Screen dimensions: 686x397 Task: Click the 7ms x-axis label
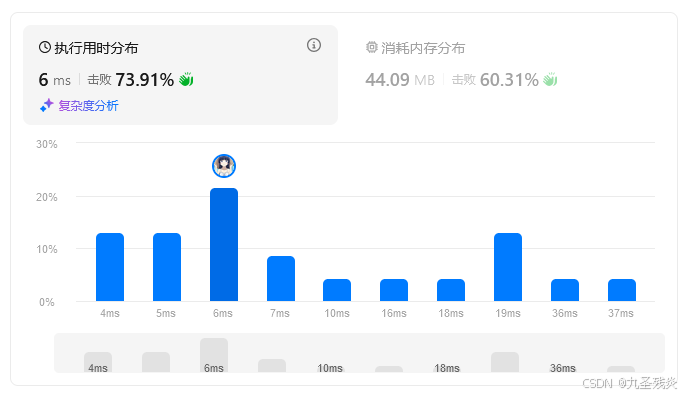tap(280, 313)
